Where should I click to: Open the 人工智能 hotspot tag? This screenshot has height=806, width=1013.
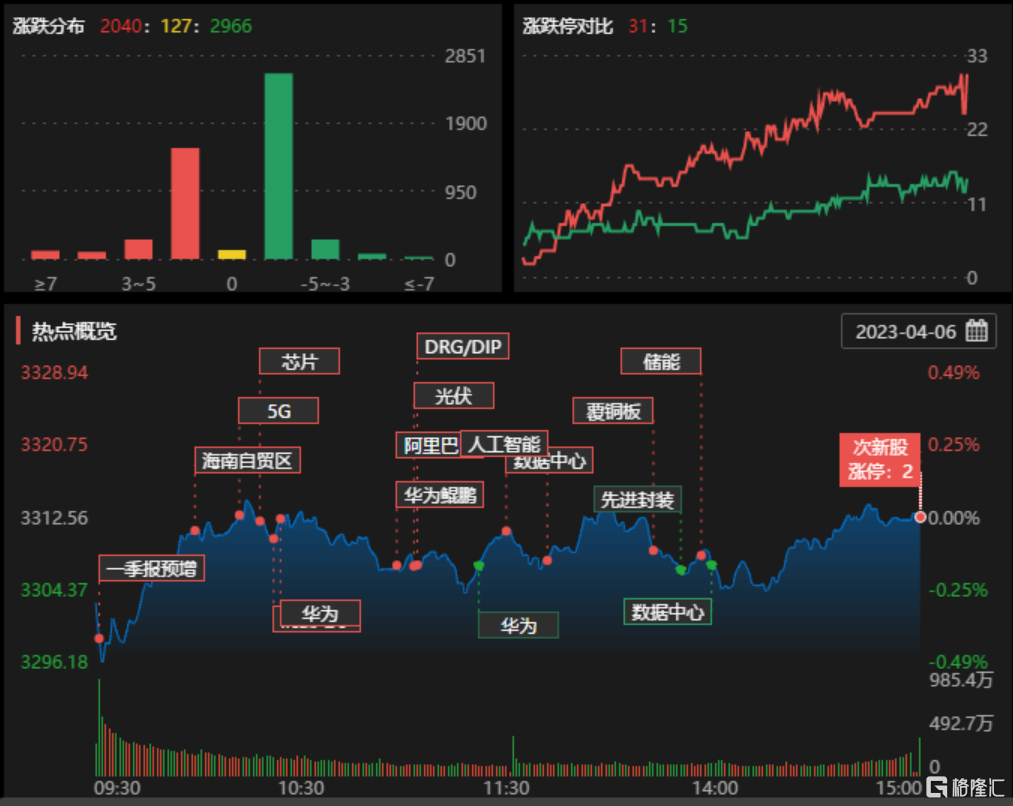point(504,444)
